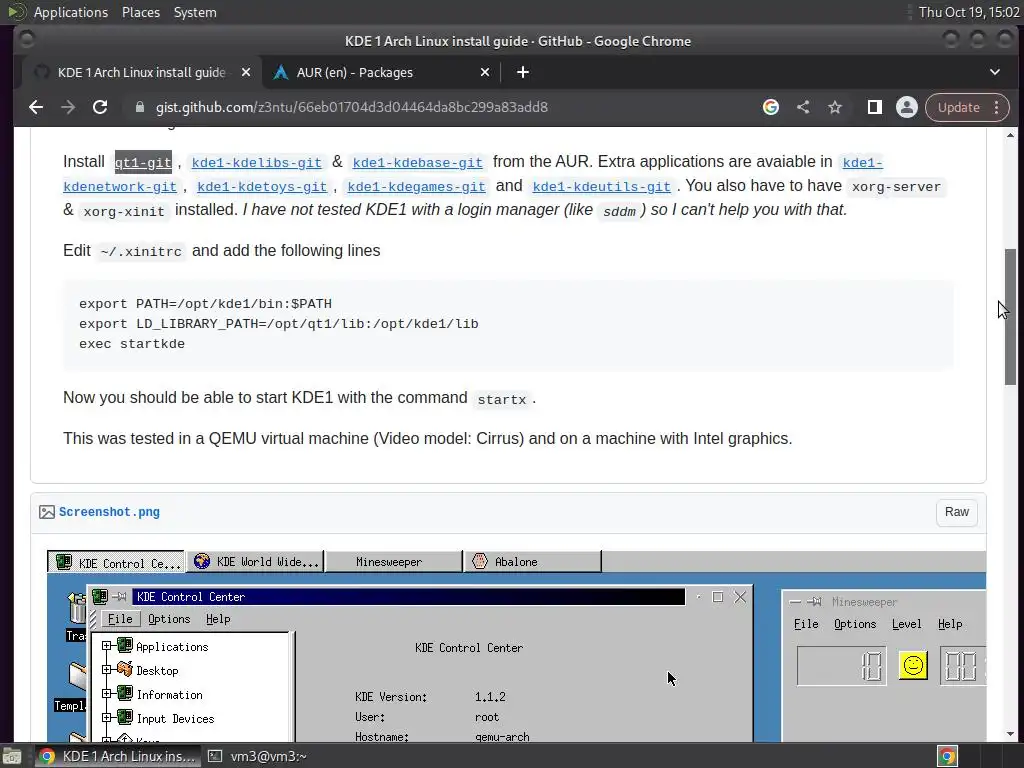Open Chrome side panel icon
Image resolution: width=1024 pixels, height=768 pixels.
point(874,107)
